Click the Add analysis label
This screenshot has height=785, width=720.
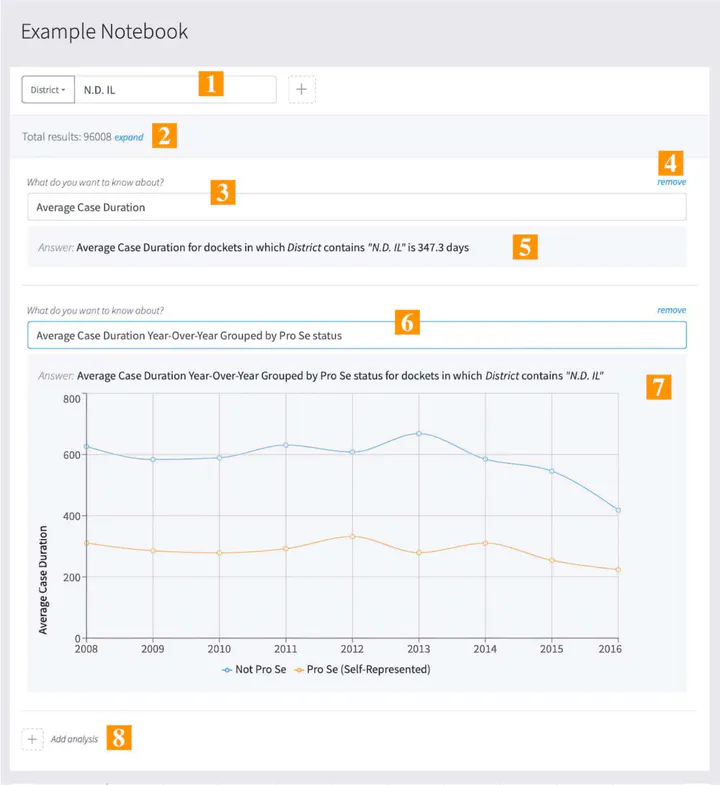[75, 739]
